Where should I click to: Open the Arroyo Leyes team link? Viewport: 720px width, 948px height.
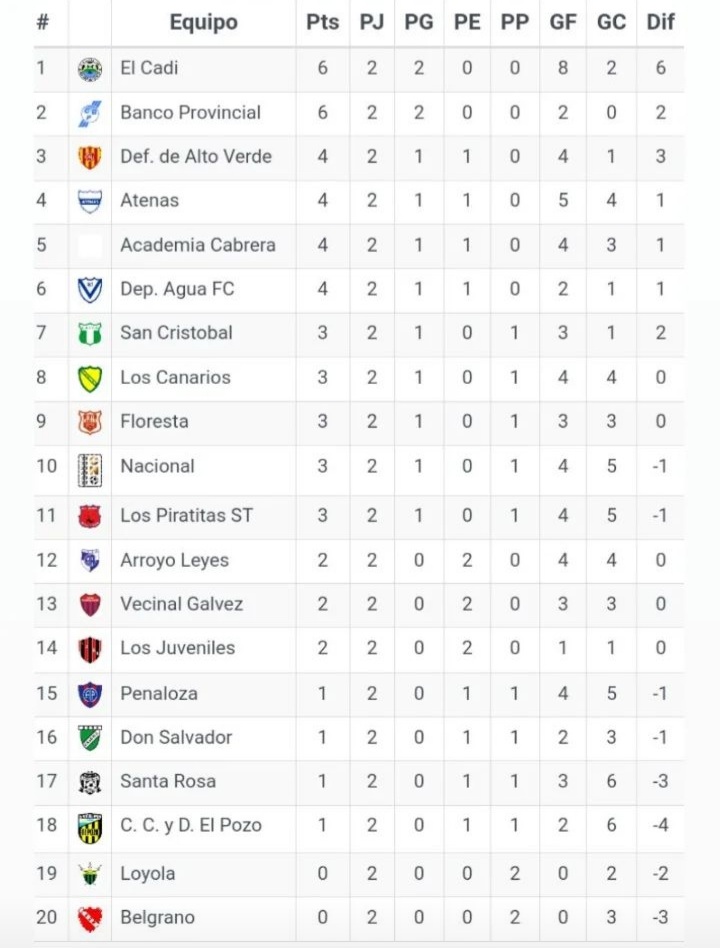tap(174, 560)
